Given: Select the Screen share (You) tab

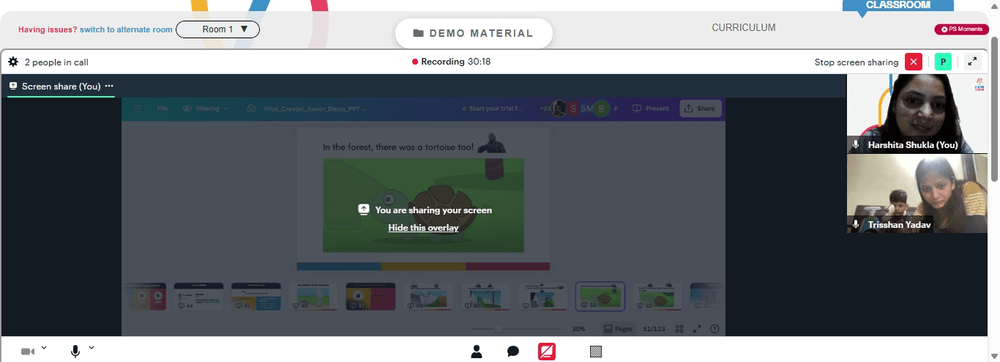Looking at the screenshot, I should 61,86.
